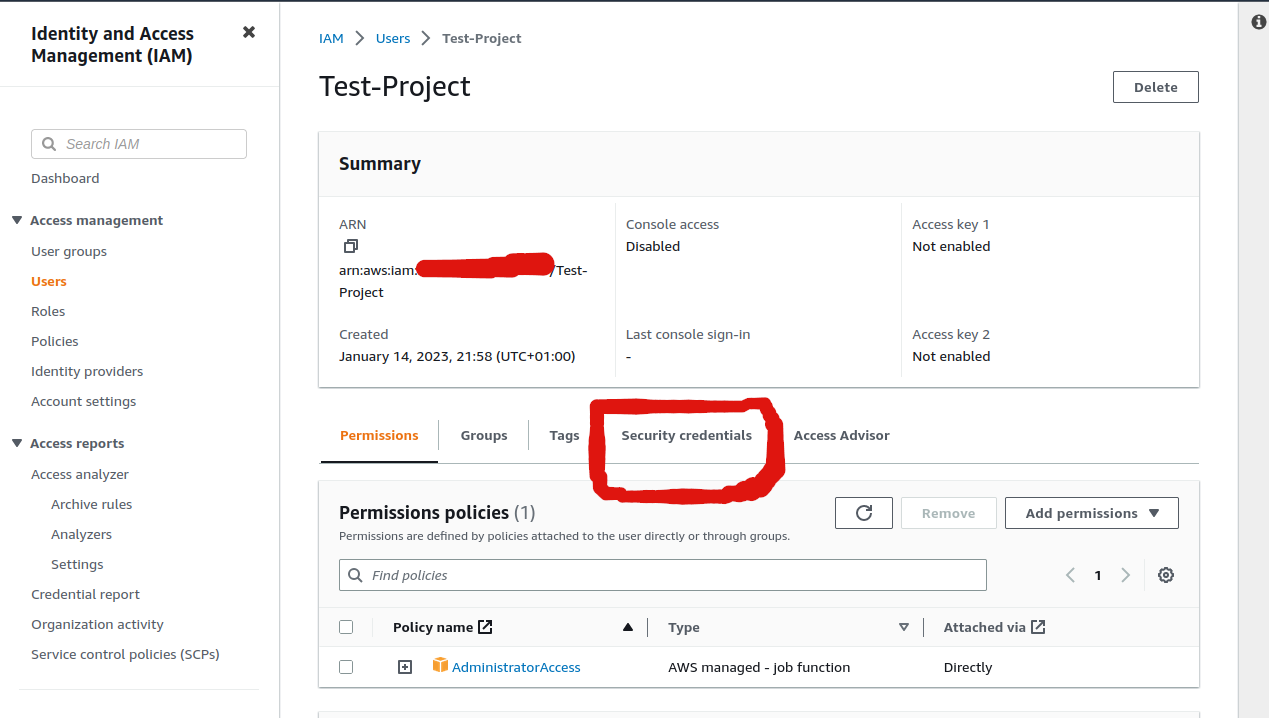Viewport: 1269px width, 718px height.
Task: Click the 'AWS managed - job function' cell
Action: click(x=759, y=667)
